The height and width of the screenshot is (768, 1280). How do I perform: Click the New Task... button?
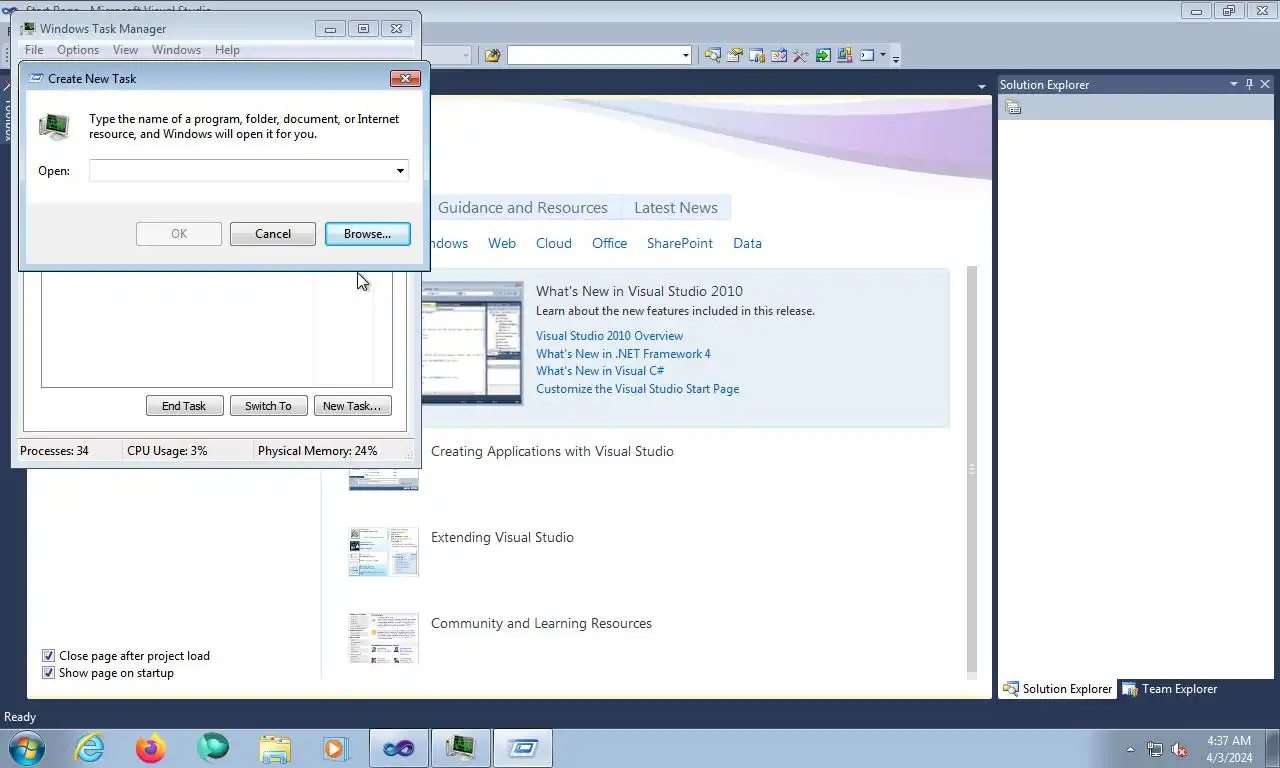[352, 406]
